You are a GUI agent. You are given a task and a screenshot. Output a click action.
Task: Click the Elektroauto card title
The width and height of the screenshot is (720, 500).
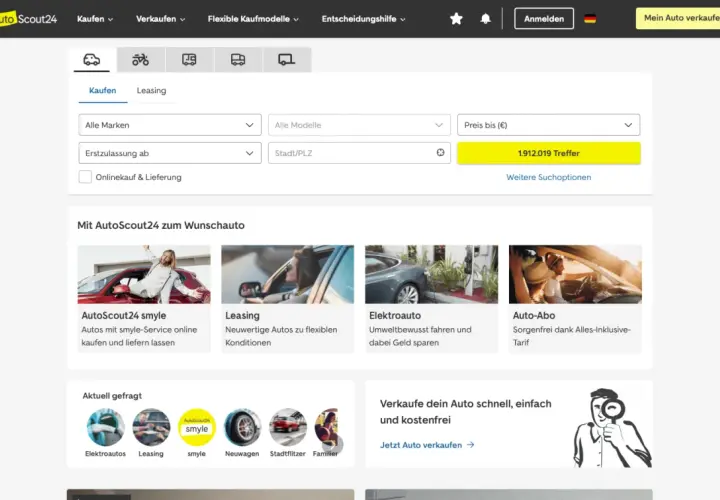(395, 315)
